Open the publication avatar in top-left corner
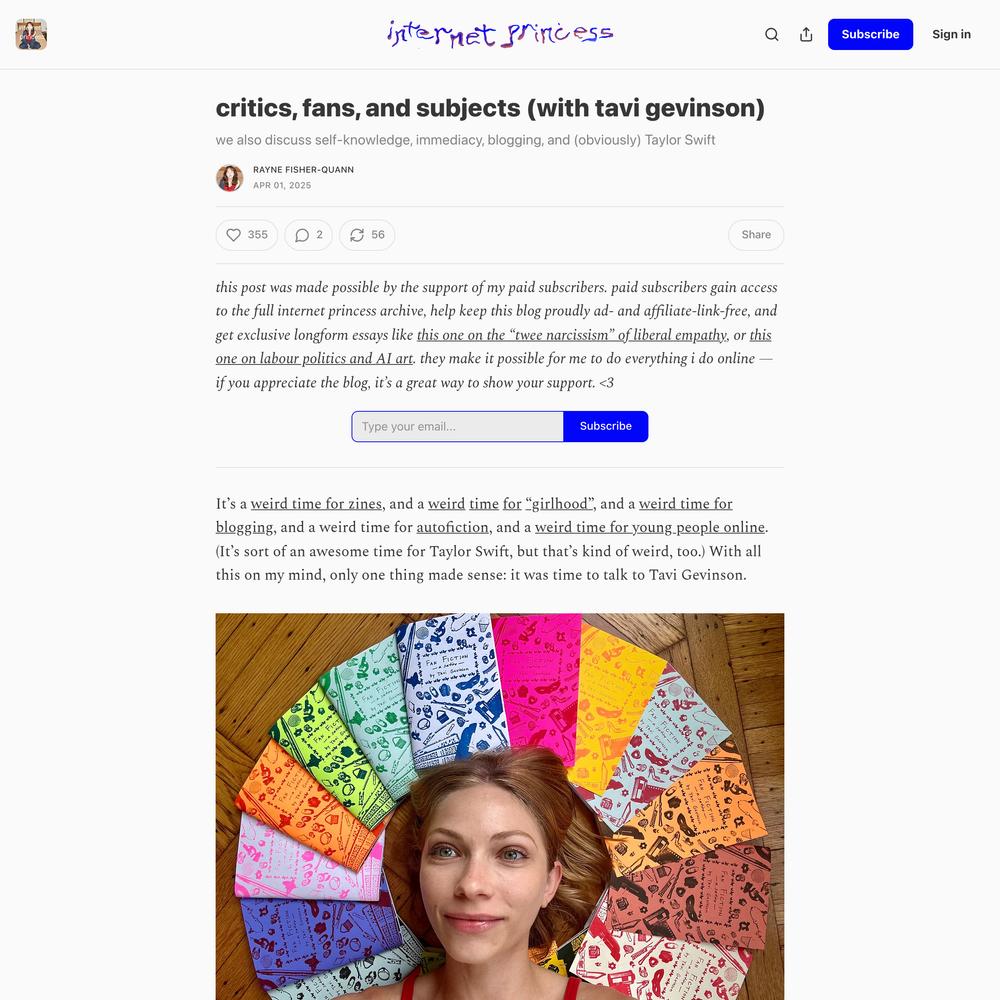This screenshot has height=1000, width=1000. (31, 34)
